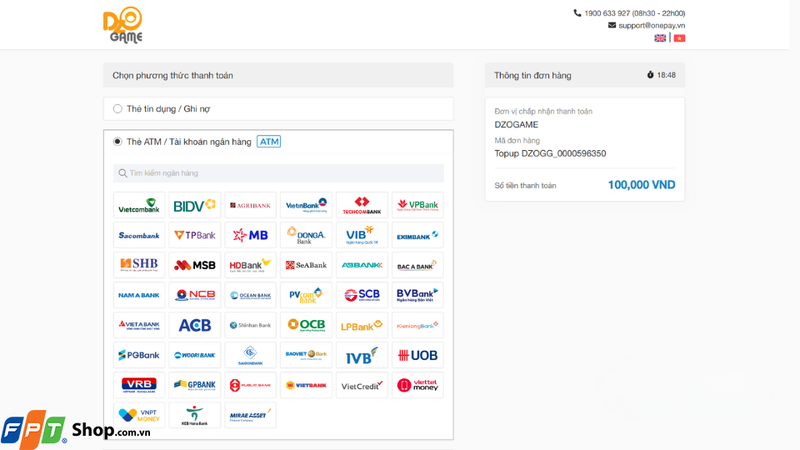
Task: Choose VietCredit for payment
Action: (x=362, y=385)
